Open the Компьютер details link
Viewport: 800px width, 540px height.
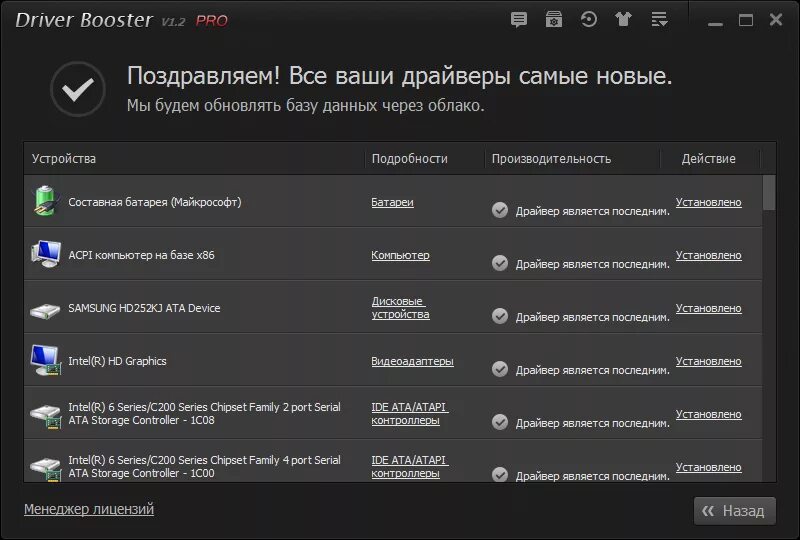(401, 255)
